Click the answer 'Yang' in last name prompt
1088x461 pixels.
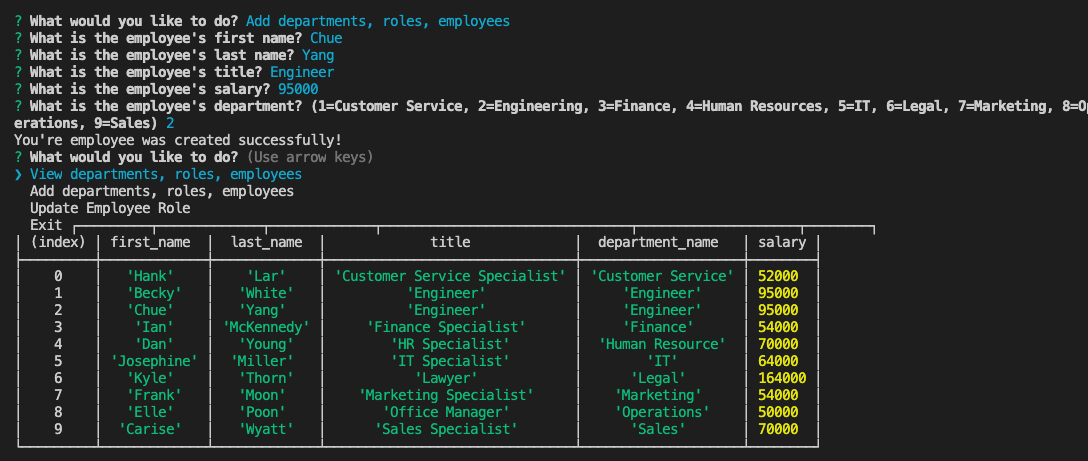point(318,55)
